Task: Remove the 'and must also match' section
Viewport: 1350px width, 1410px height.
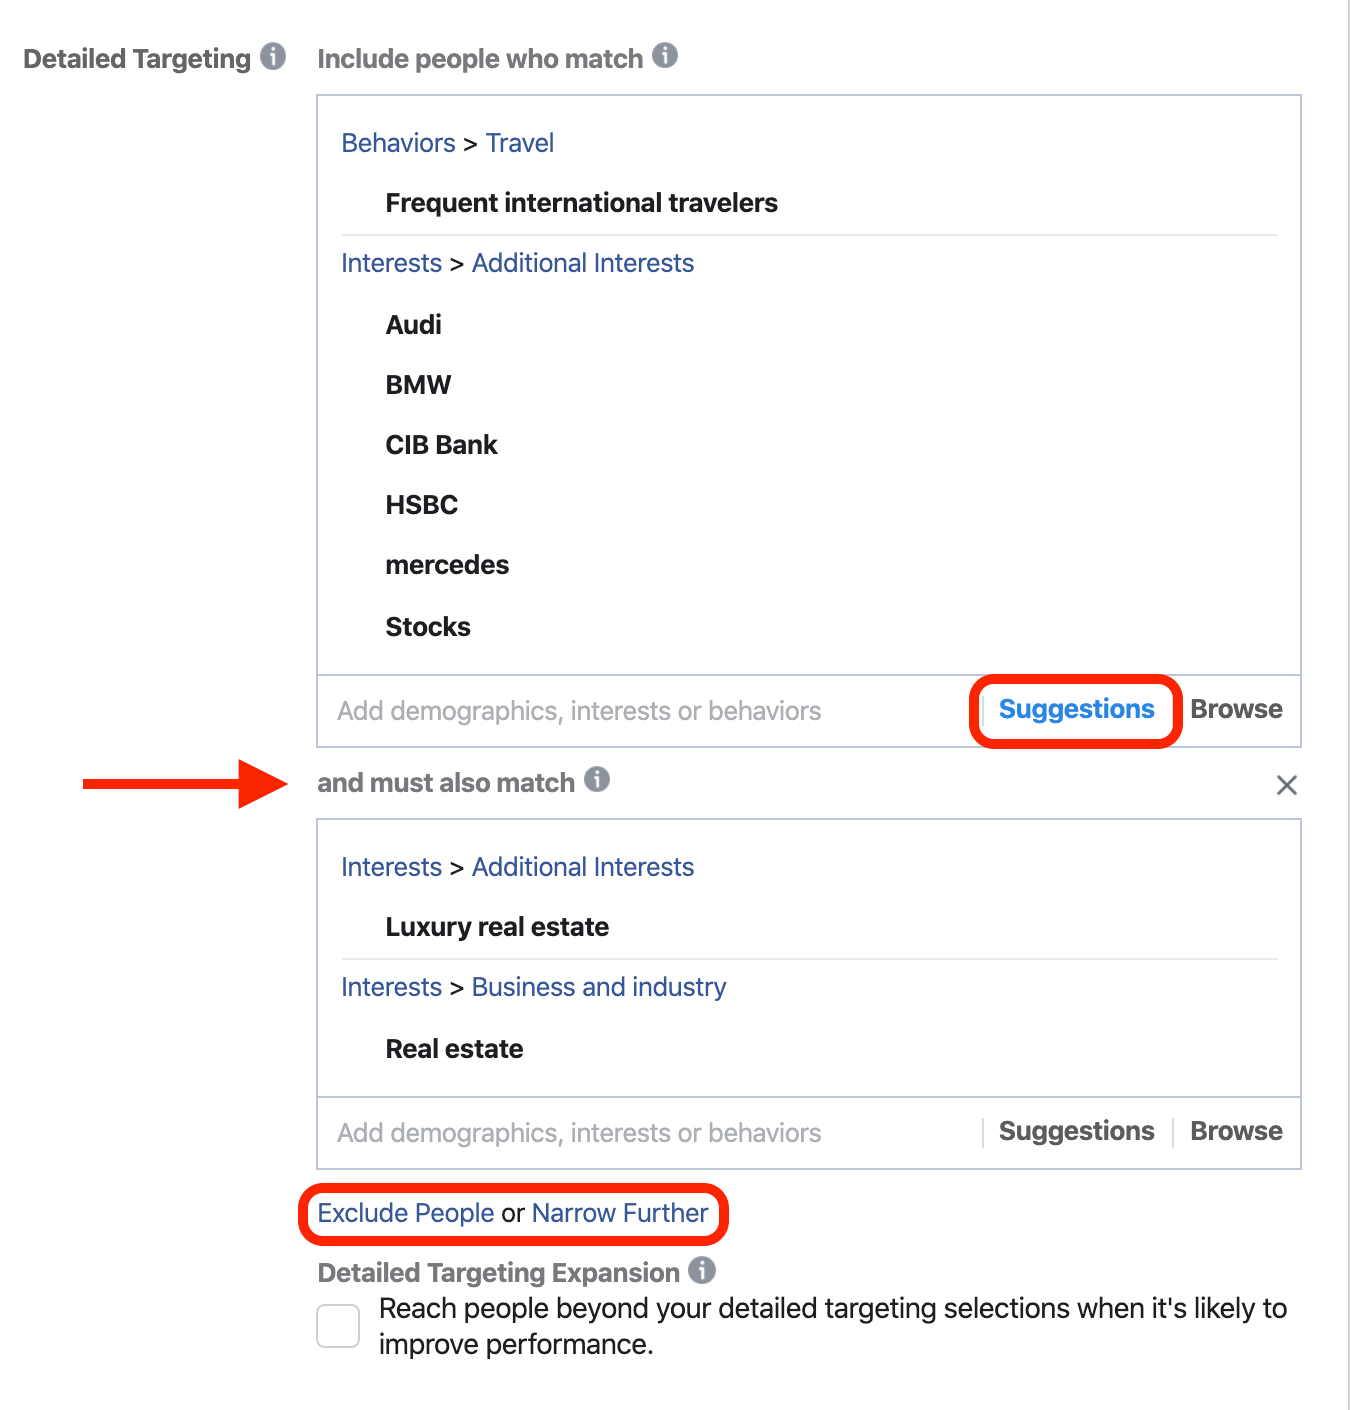Action: [1286, 785]
